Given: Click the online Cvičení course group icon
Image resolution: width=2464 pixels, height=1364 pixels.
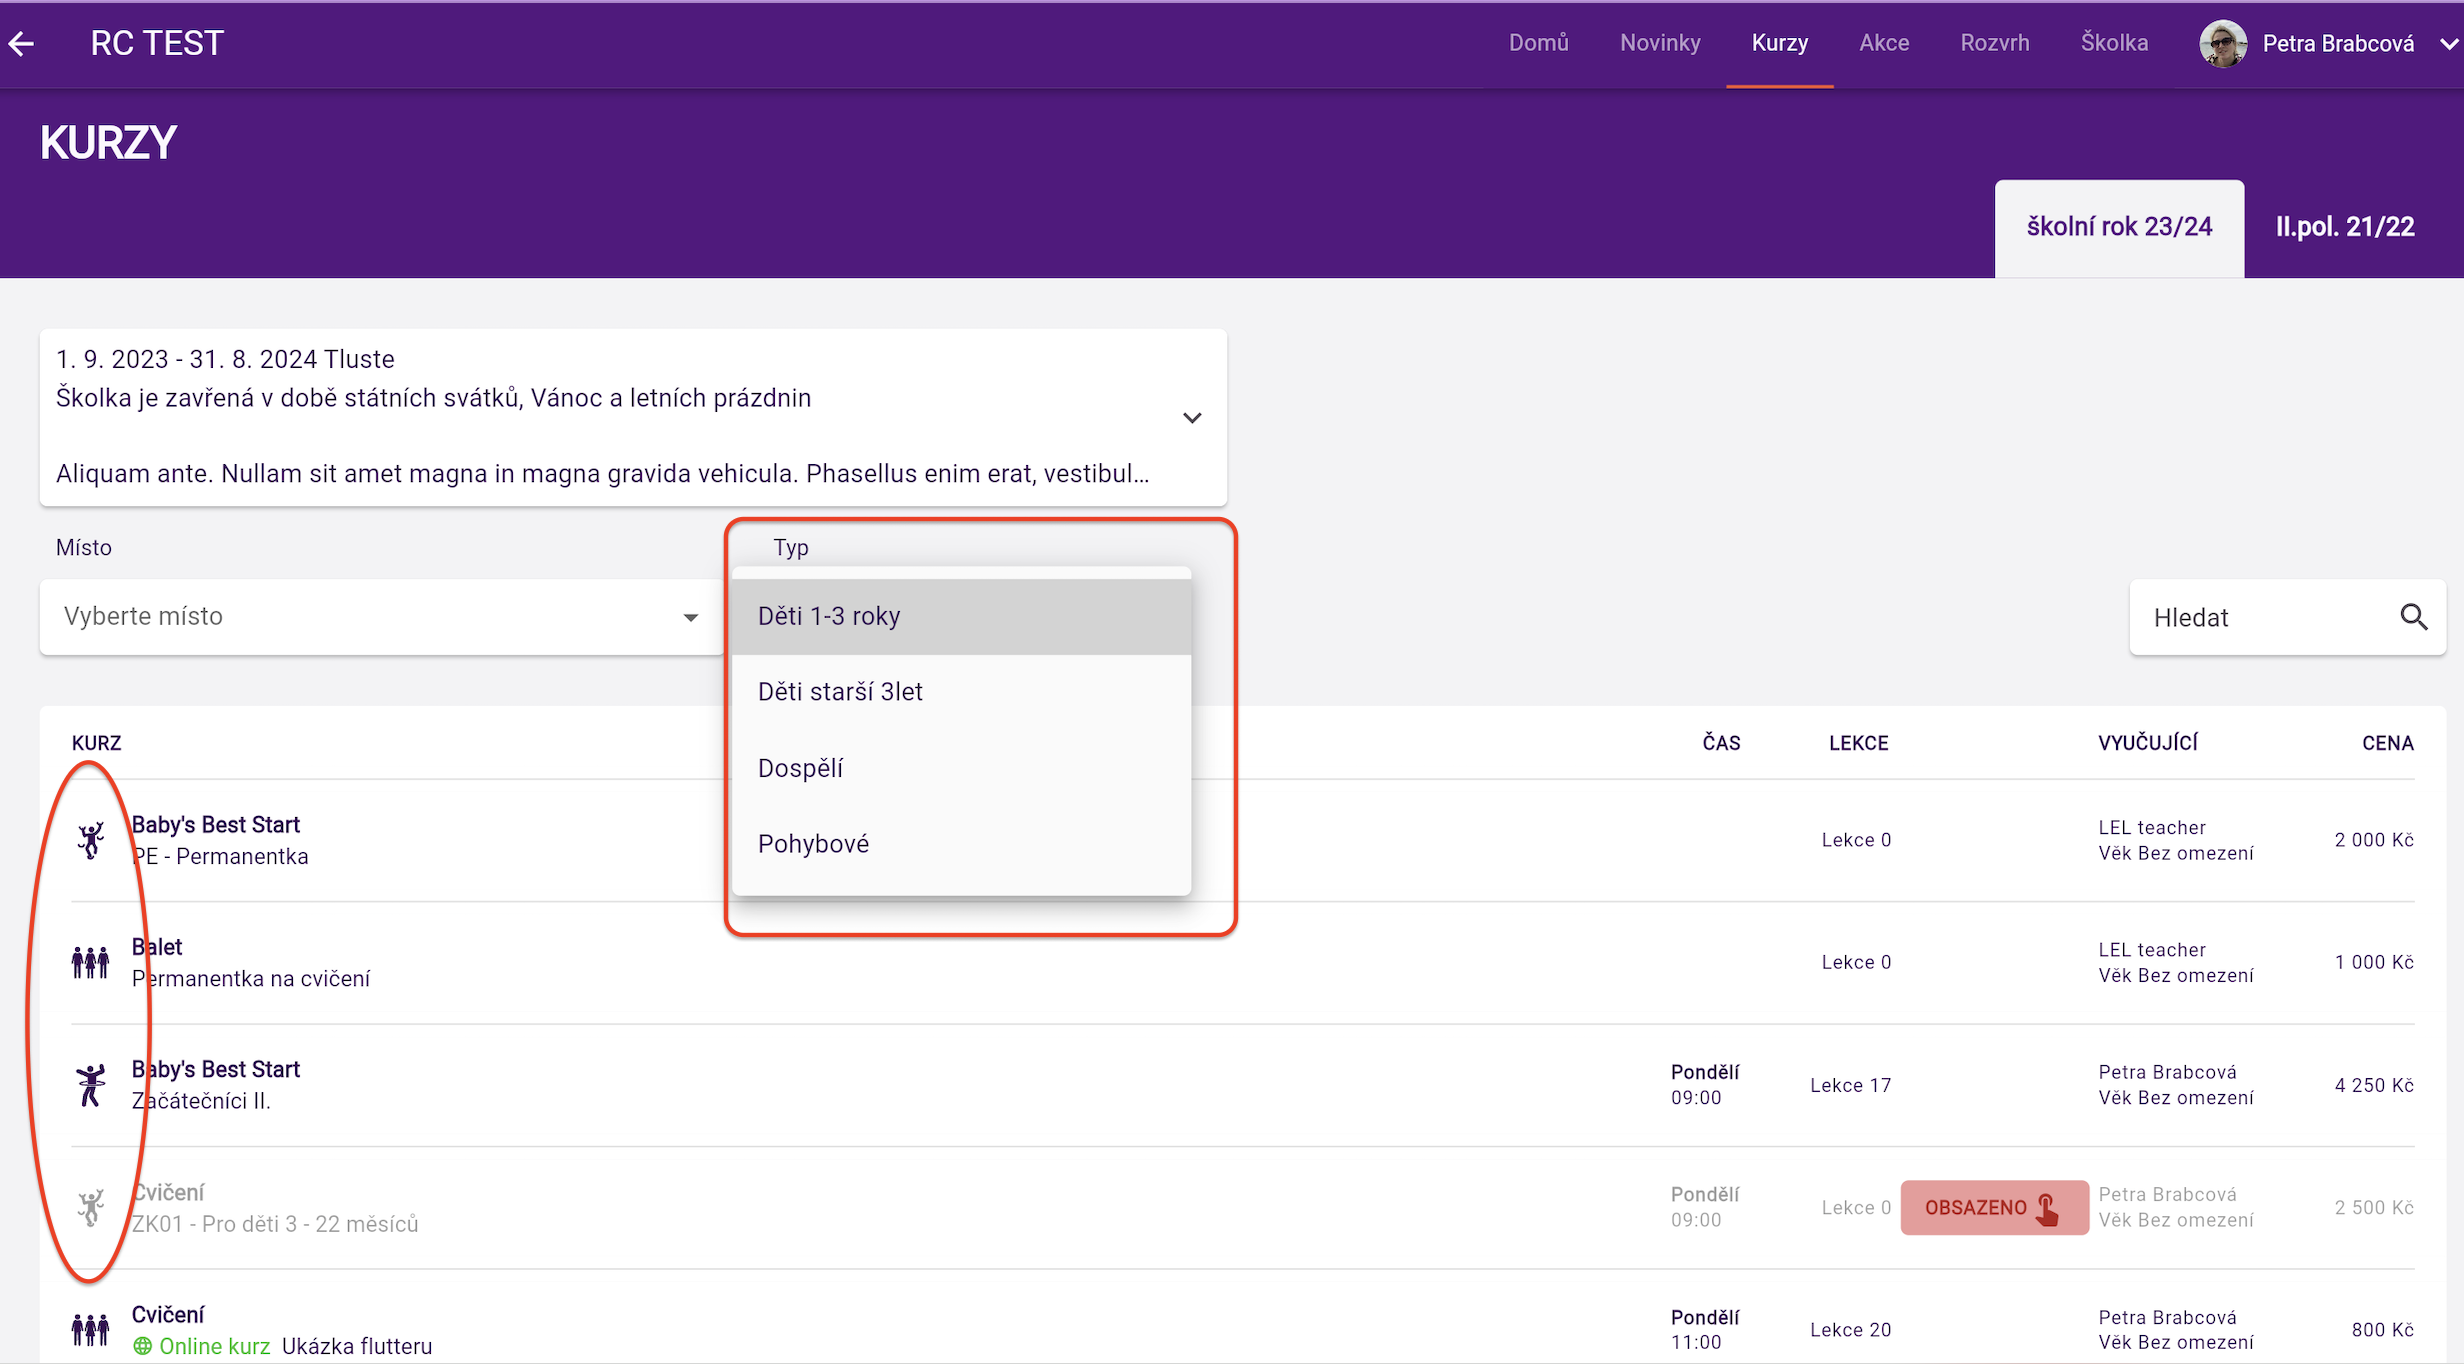Looking at the screenshot, I should point(91,1329).
